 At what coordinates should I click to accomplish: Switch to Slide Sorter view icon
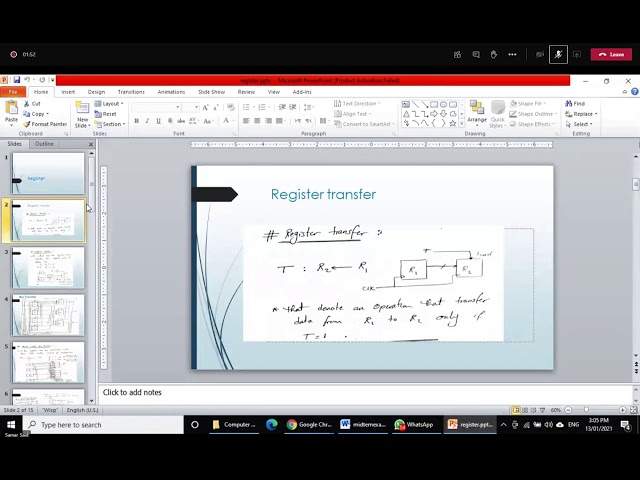[x=525, y=410]
